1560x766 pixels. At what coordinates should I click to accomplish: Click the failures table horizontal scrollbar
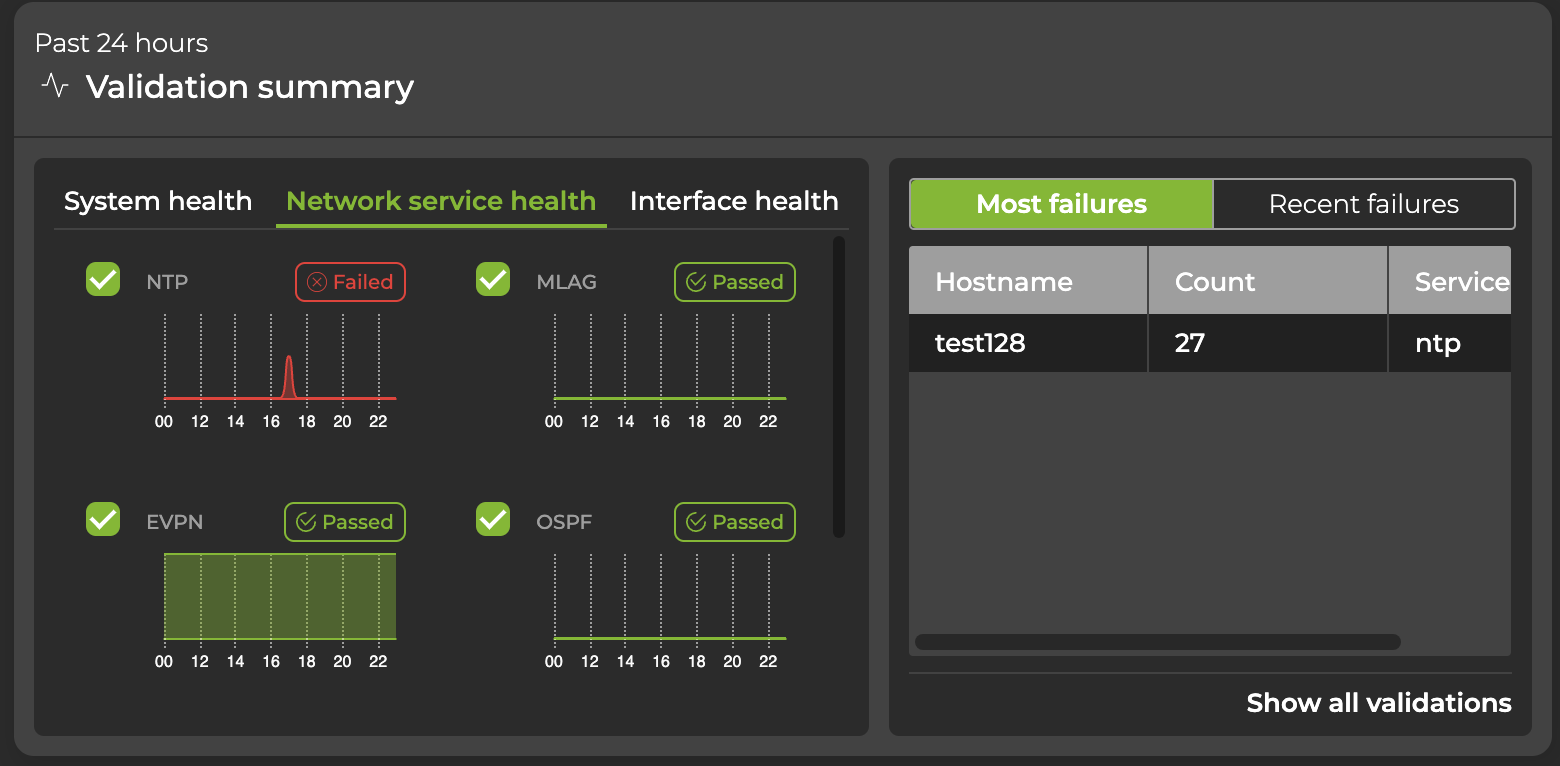[1157, 642]
